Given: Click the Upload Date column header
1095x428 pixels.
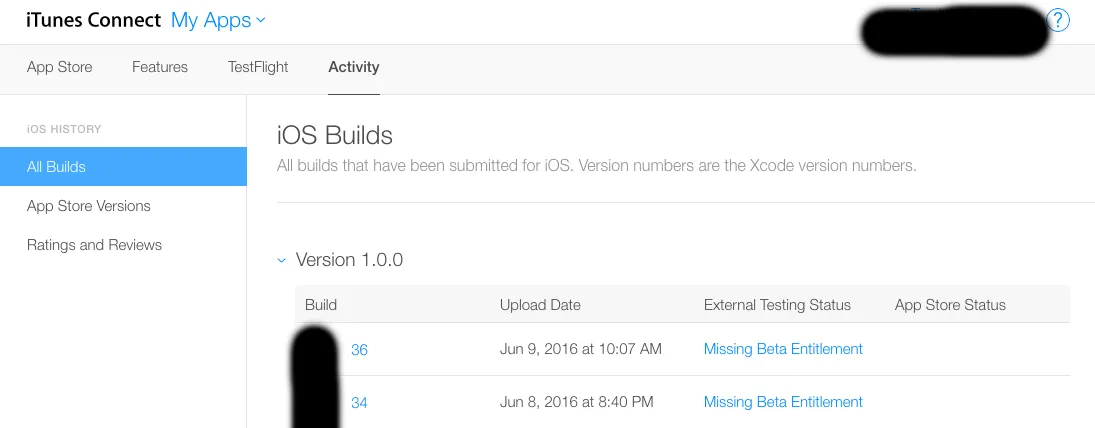Looking at the screenshot, I should (540, 305).
